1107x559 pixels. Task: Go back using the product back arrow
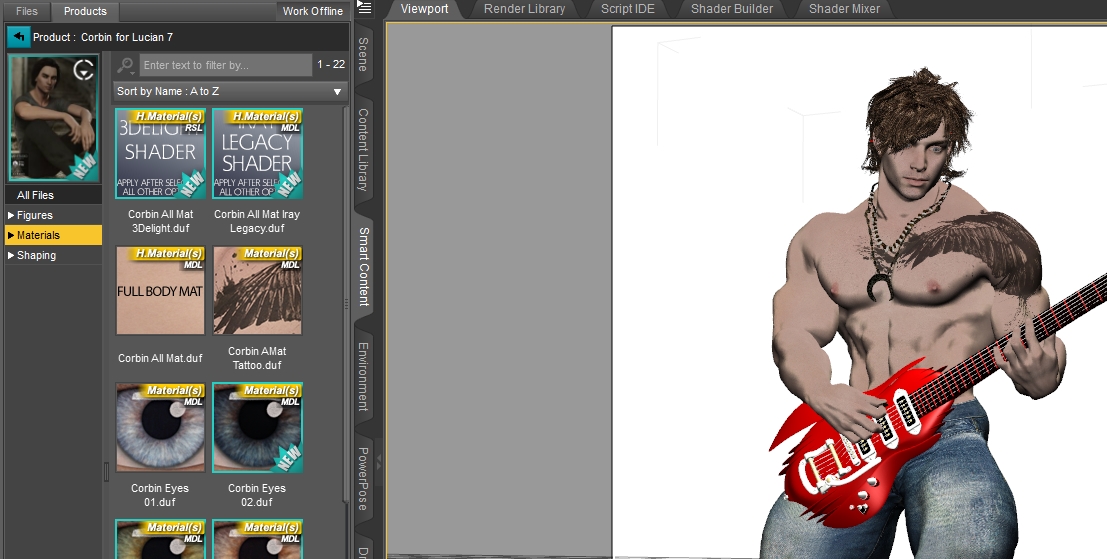pyautogui.click(x=18, y=37)
